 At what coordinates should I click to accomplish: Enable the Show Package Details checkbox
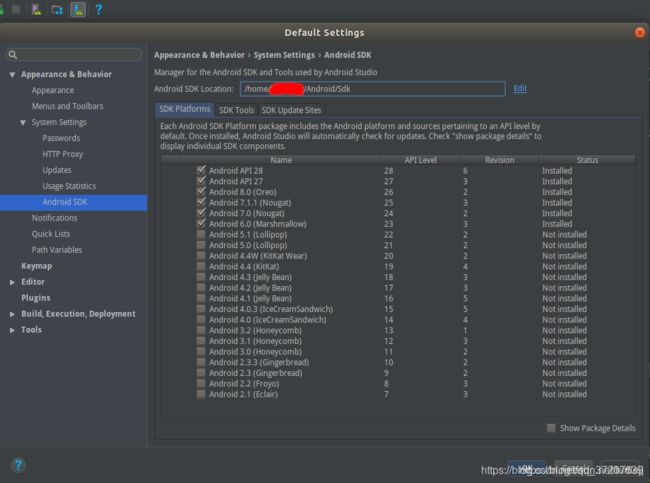(551, 428)
